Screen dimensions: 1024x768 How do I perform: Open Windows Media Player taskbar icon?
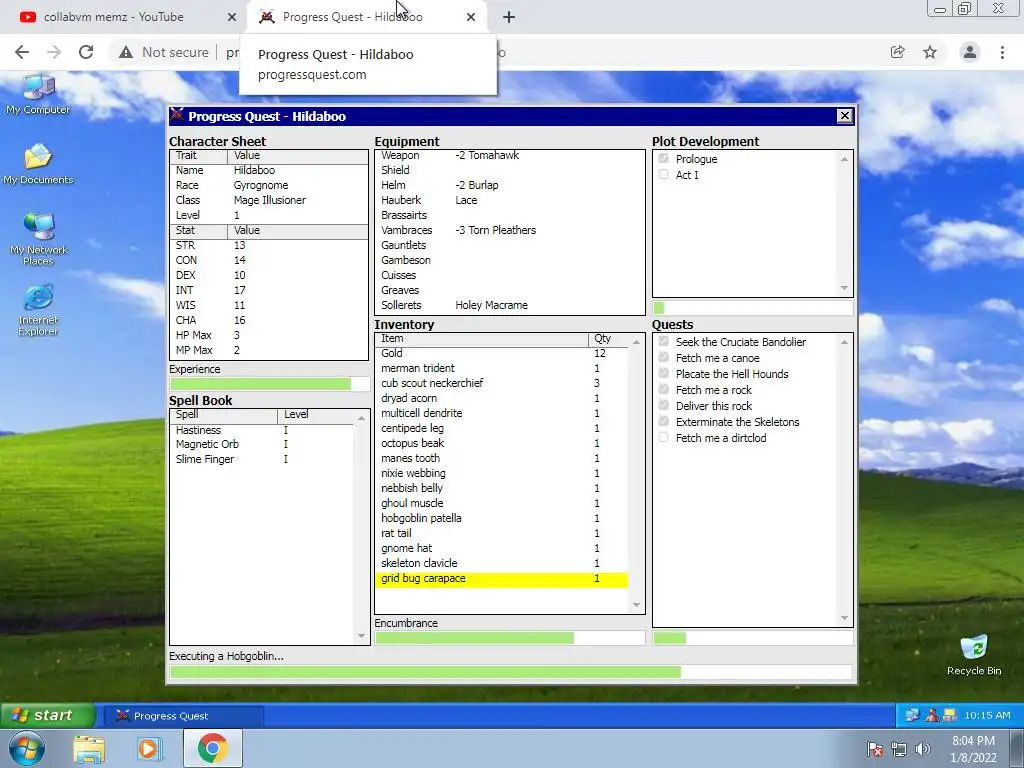point(150,749)
